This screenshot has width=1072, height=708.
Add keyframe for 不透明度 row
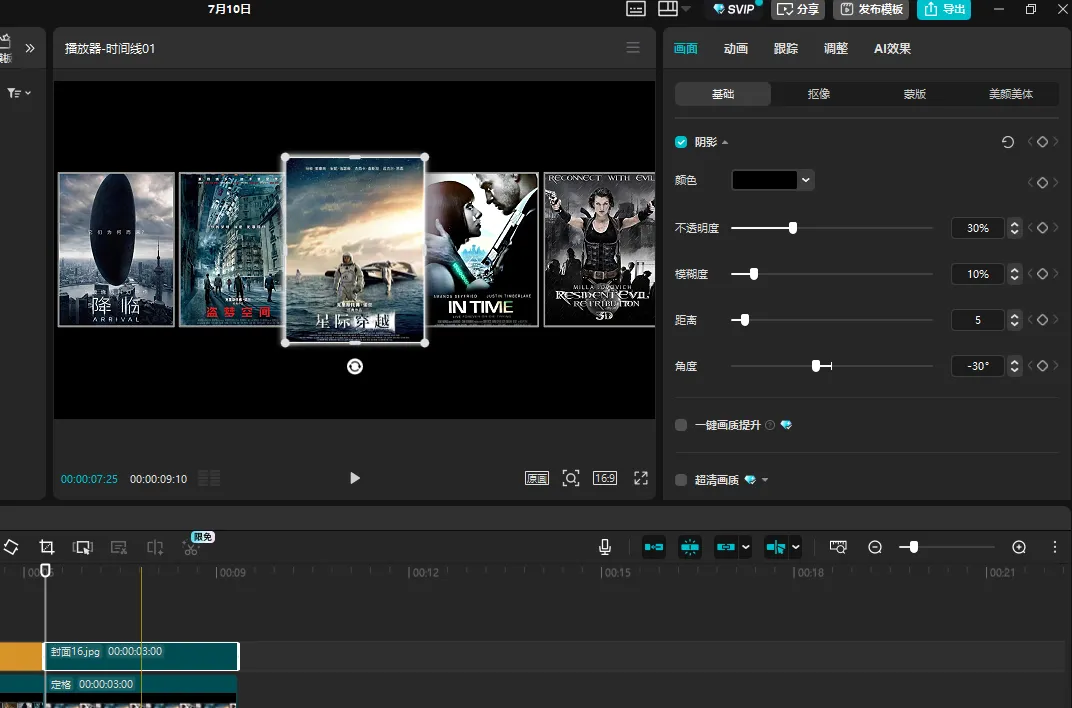[1042, 228]
